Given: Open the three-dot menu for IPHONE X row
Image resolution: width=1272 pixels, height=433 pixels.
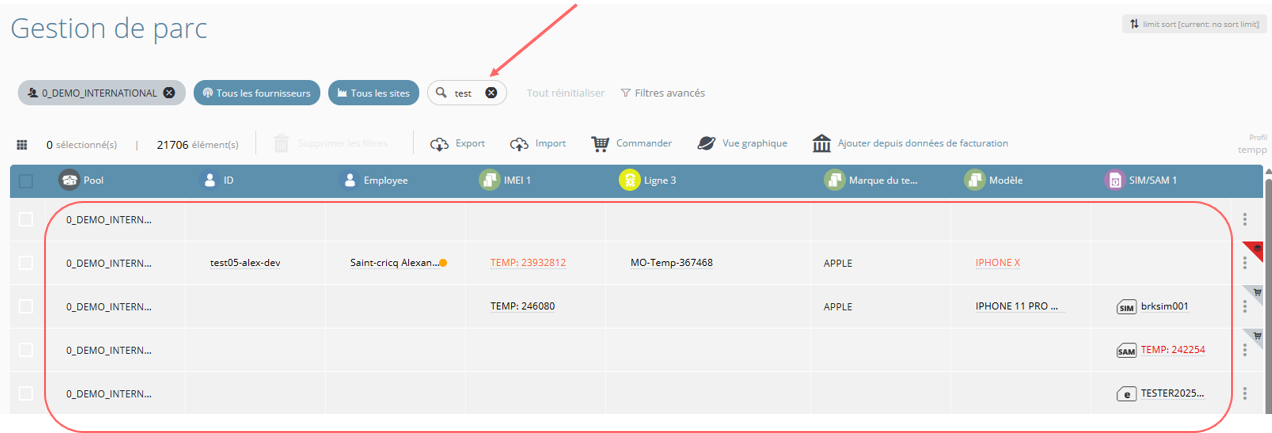Looking at the screenshot, I should tap(1245, 263).
